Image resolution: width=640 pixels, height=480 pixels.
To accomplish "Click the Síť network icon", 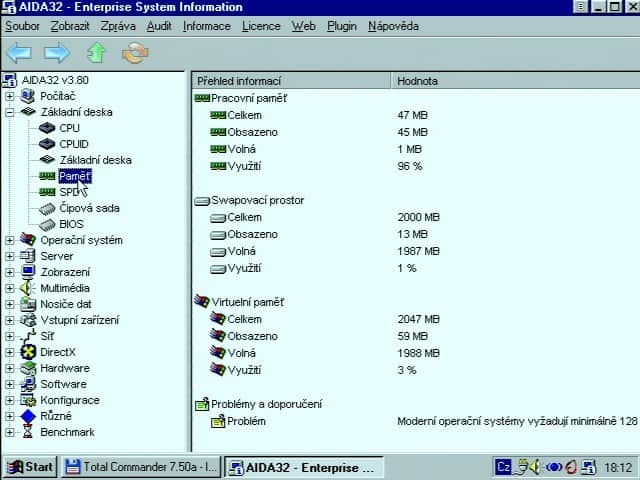I will pos(28,336).
